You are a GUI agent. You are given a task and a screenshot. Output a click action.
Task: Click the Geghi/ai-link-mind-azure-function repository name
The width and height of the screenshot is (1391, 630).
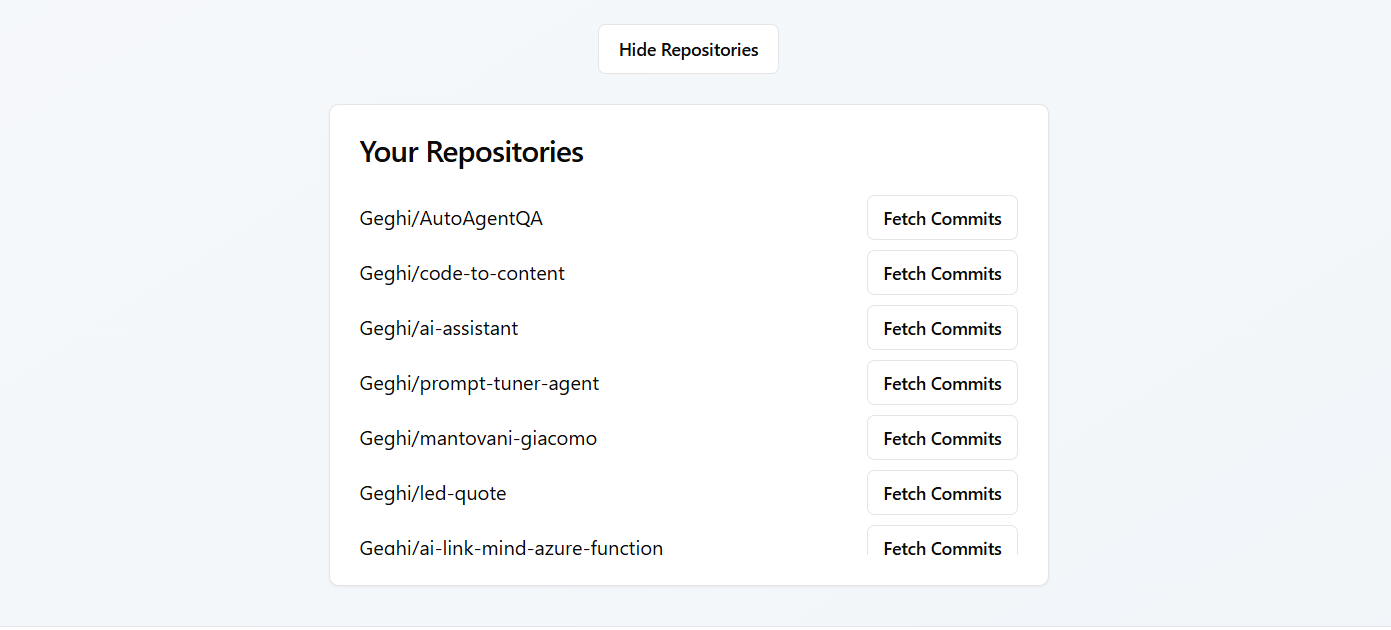tap(511, 547)
